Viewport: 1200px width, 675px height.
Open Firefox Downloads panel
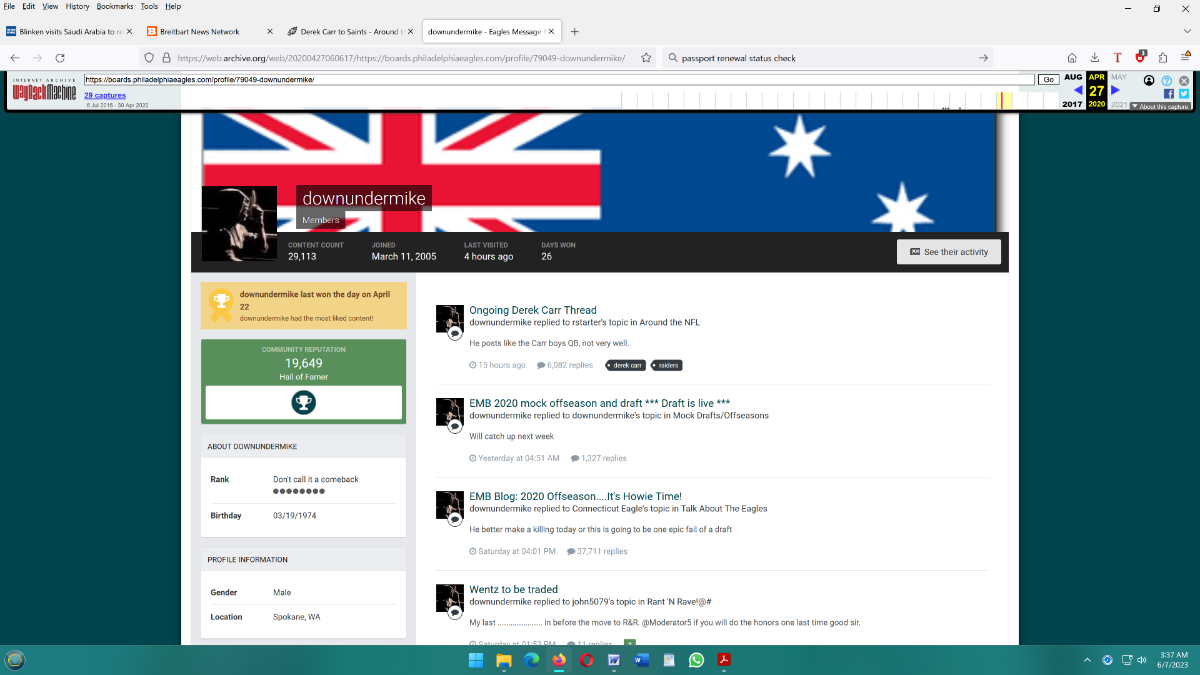(x=1095, y=58)
